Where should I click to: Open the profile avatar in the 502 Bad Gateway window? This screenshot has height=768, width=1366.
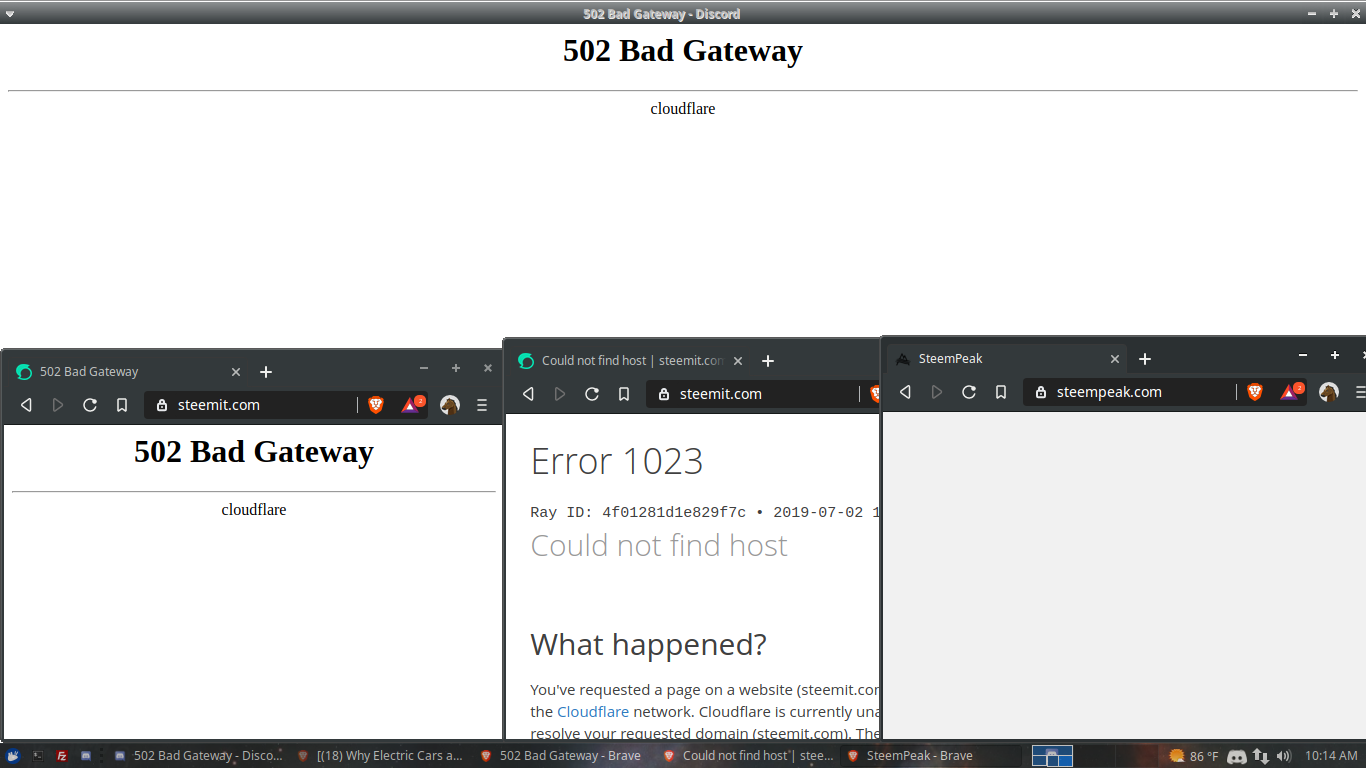point(450,405)
